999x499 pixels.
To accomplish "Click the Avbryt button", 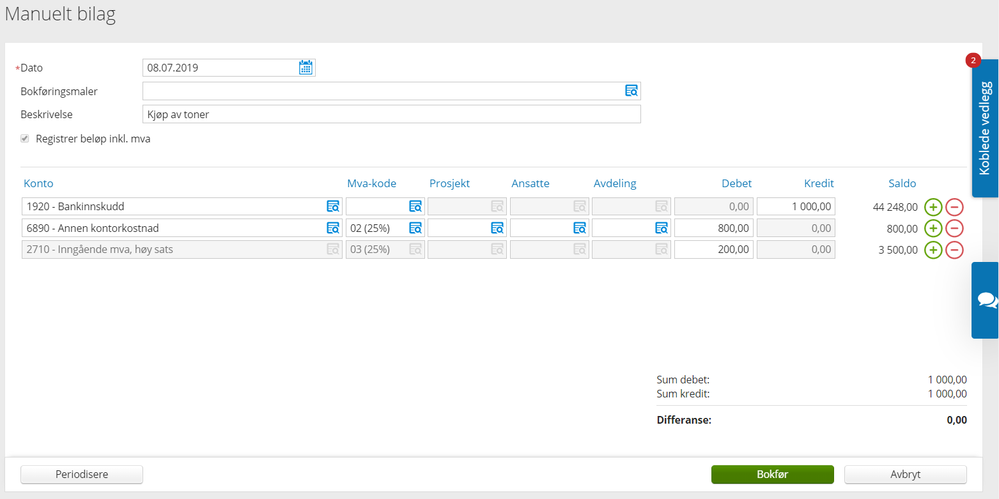I will pyautogui.click(x=905, y=474).
